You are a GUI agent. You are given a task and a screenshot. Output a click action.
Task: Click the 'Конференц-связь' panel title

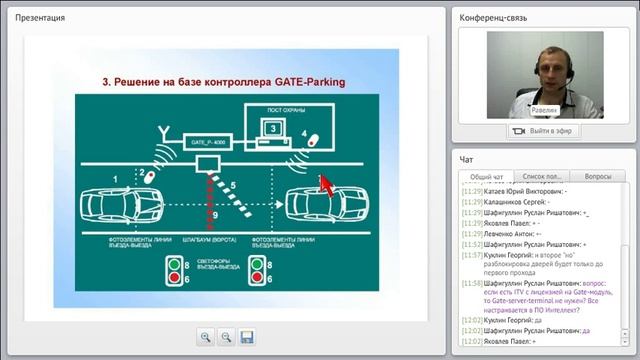point(493,18)
